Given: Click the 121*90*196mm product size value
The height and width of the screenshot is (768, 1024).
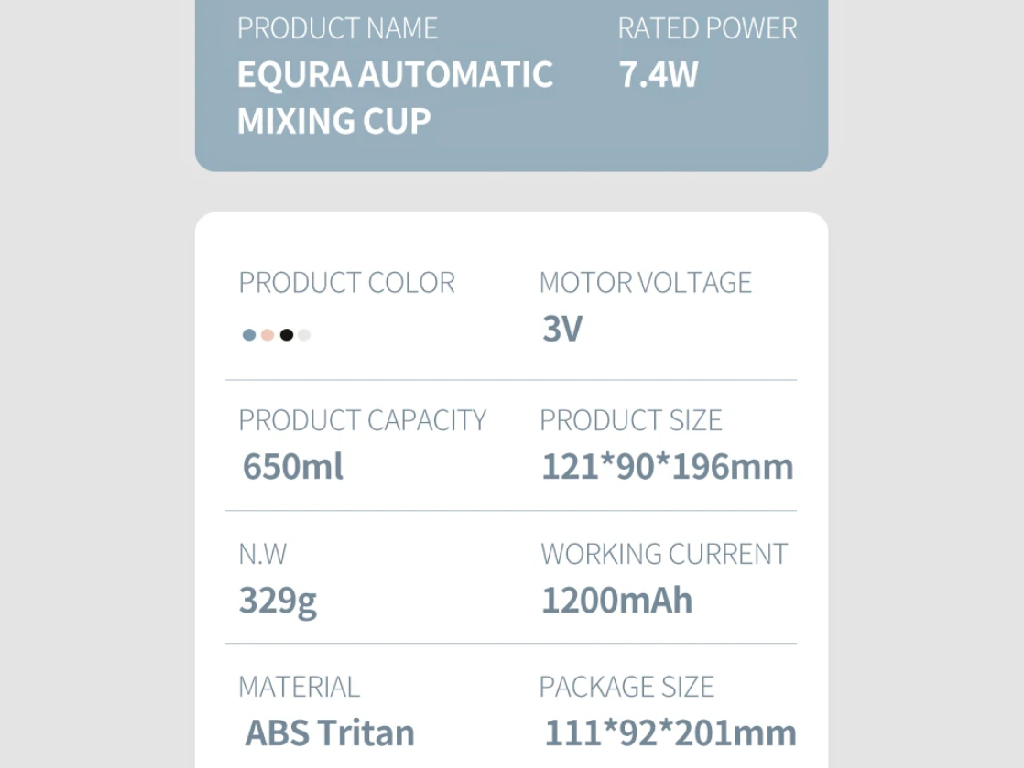Looking at the screenshot, I should coord(667,466).
